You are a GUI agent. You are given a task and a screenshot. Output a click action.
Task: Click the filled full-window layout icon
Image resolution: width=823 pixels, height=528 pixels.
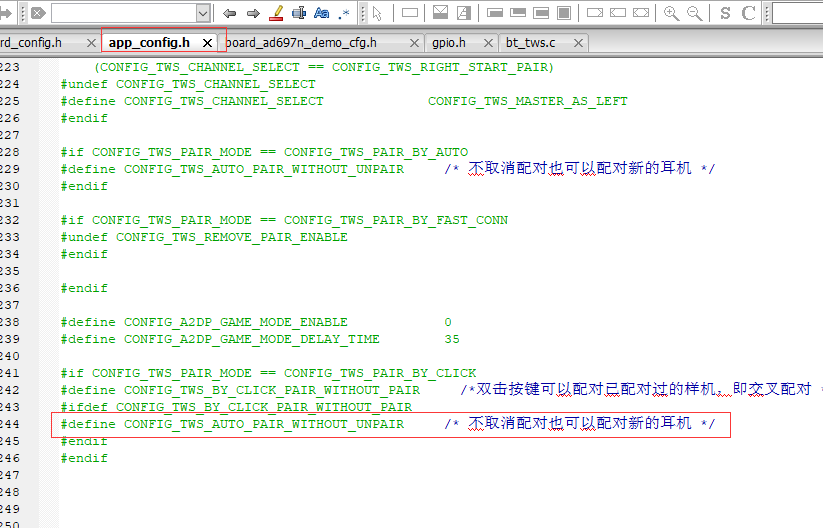click(564, 13)
